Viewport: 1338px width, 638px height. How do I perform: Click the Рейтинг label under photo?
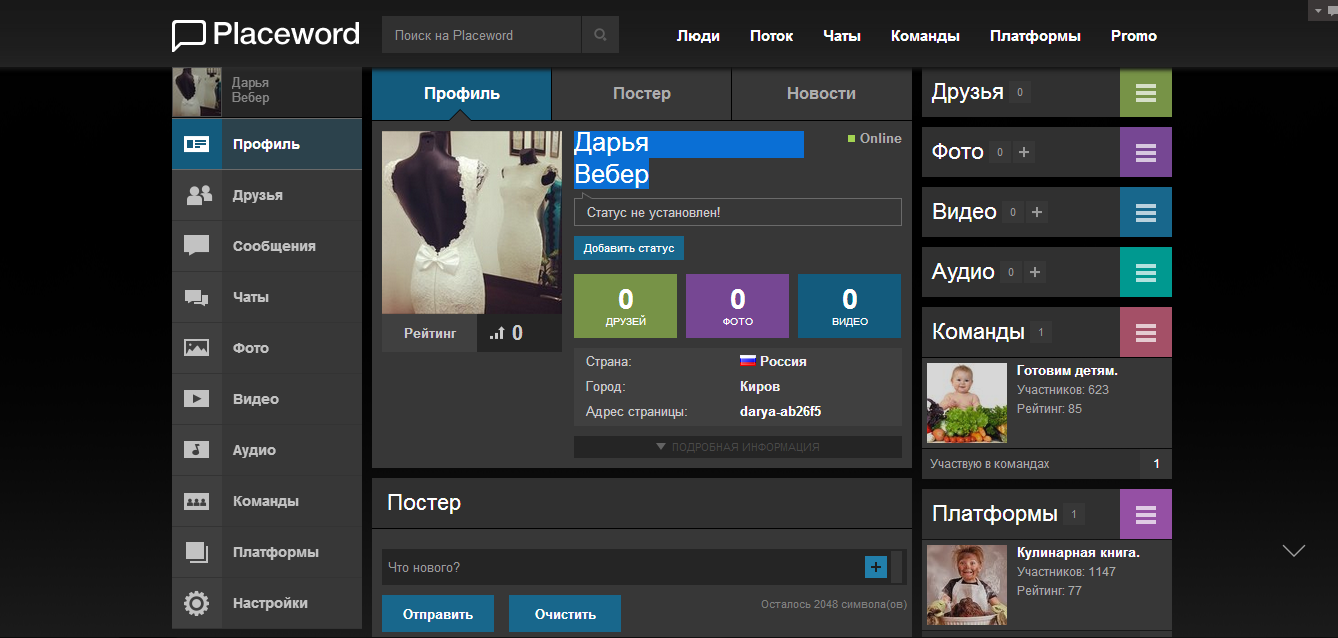[x=430, y=333]
